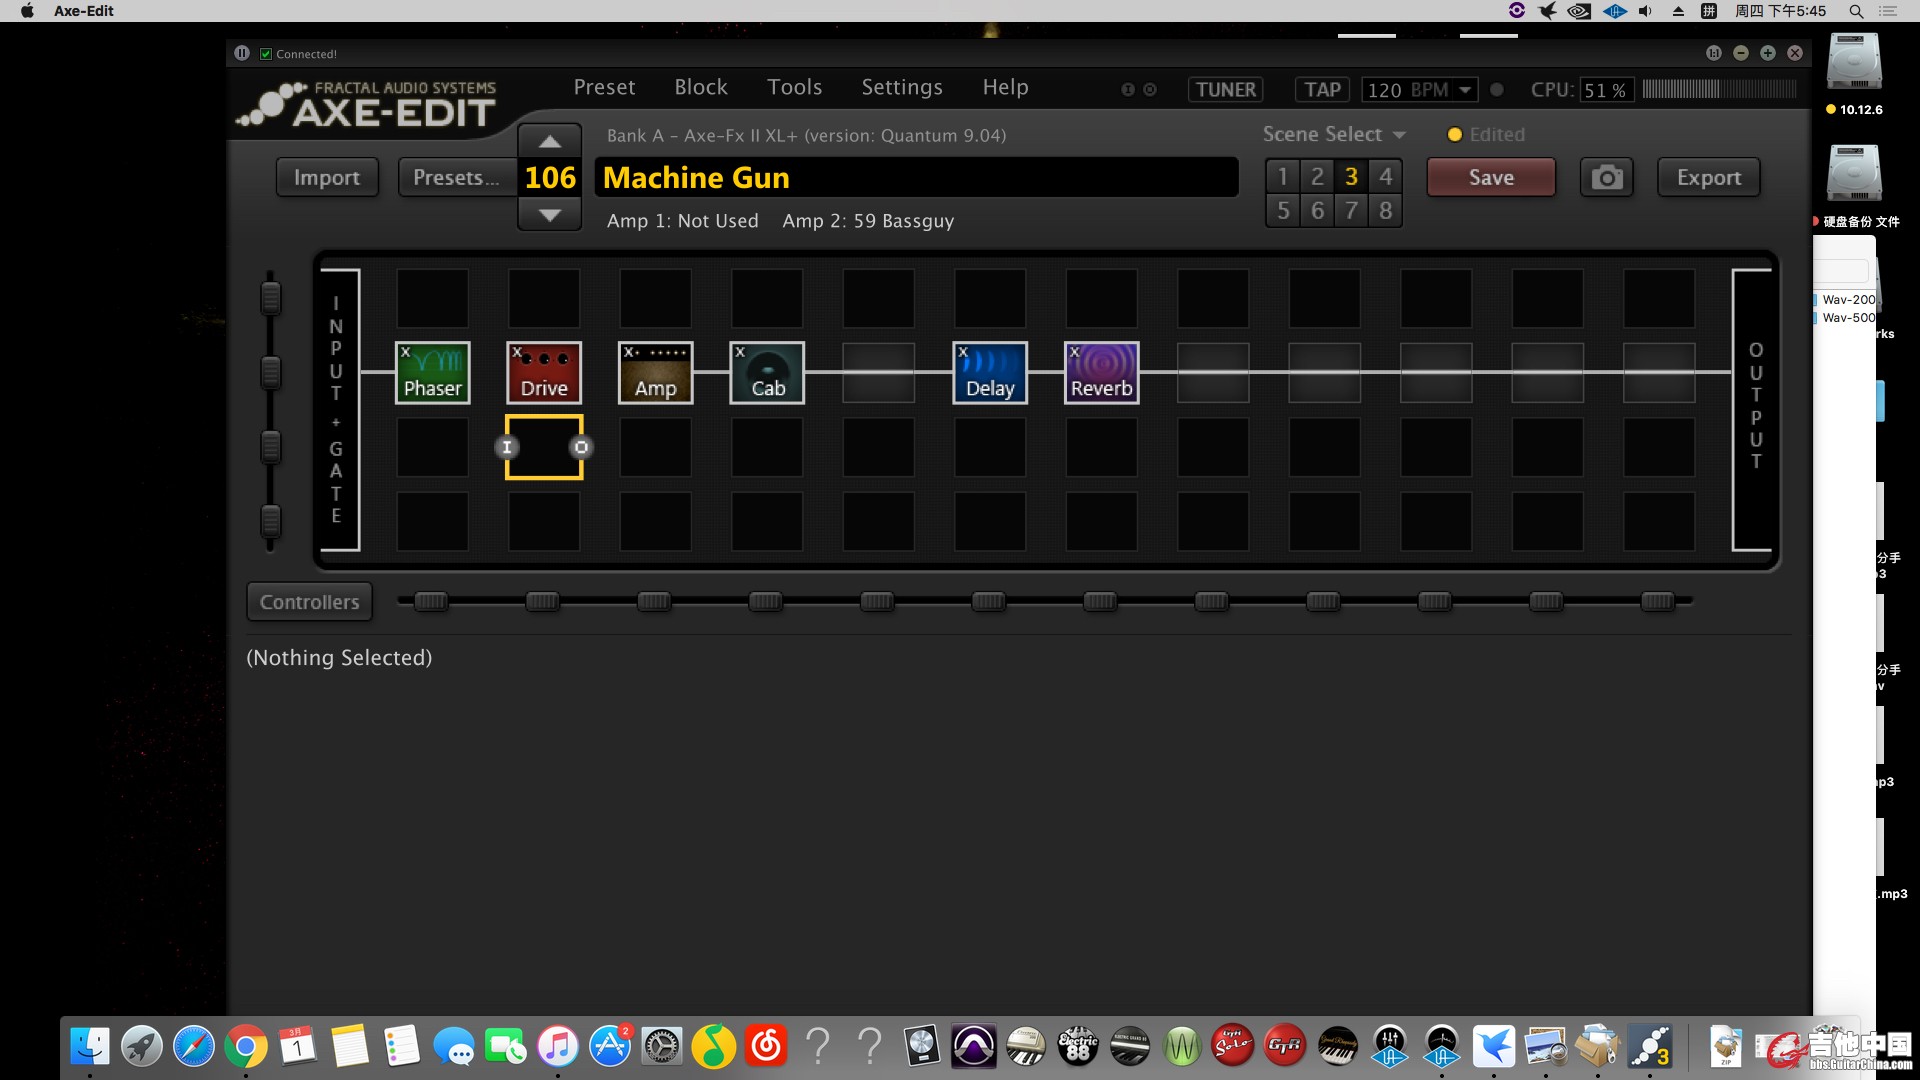Viewport: 1920px width, 1080px height.
Task: Click the Axe-Edit pause icon near Connected
Action: (242, 53)
